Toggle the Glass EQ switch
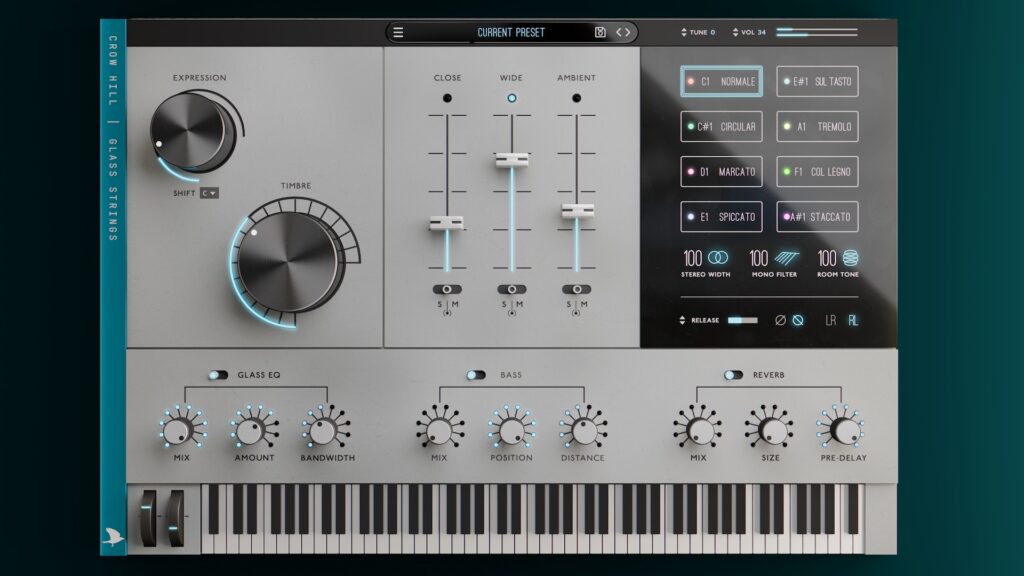 click(x=218, y=375)
